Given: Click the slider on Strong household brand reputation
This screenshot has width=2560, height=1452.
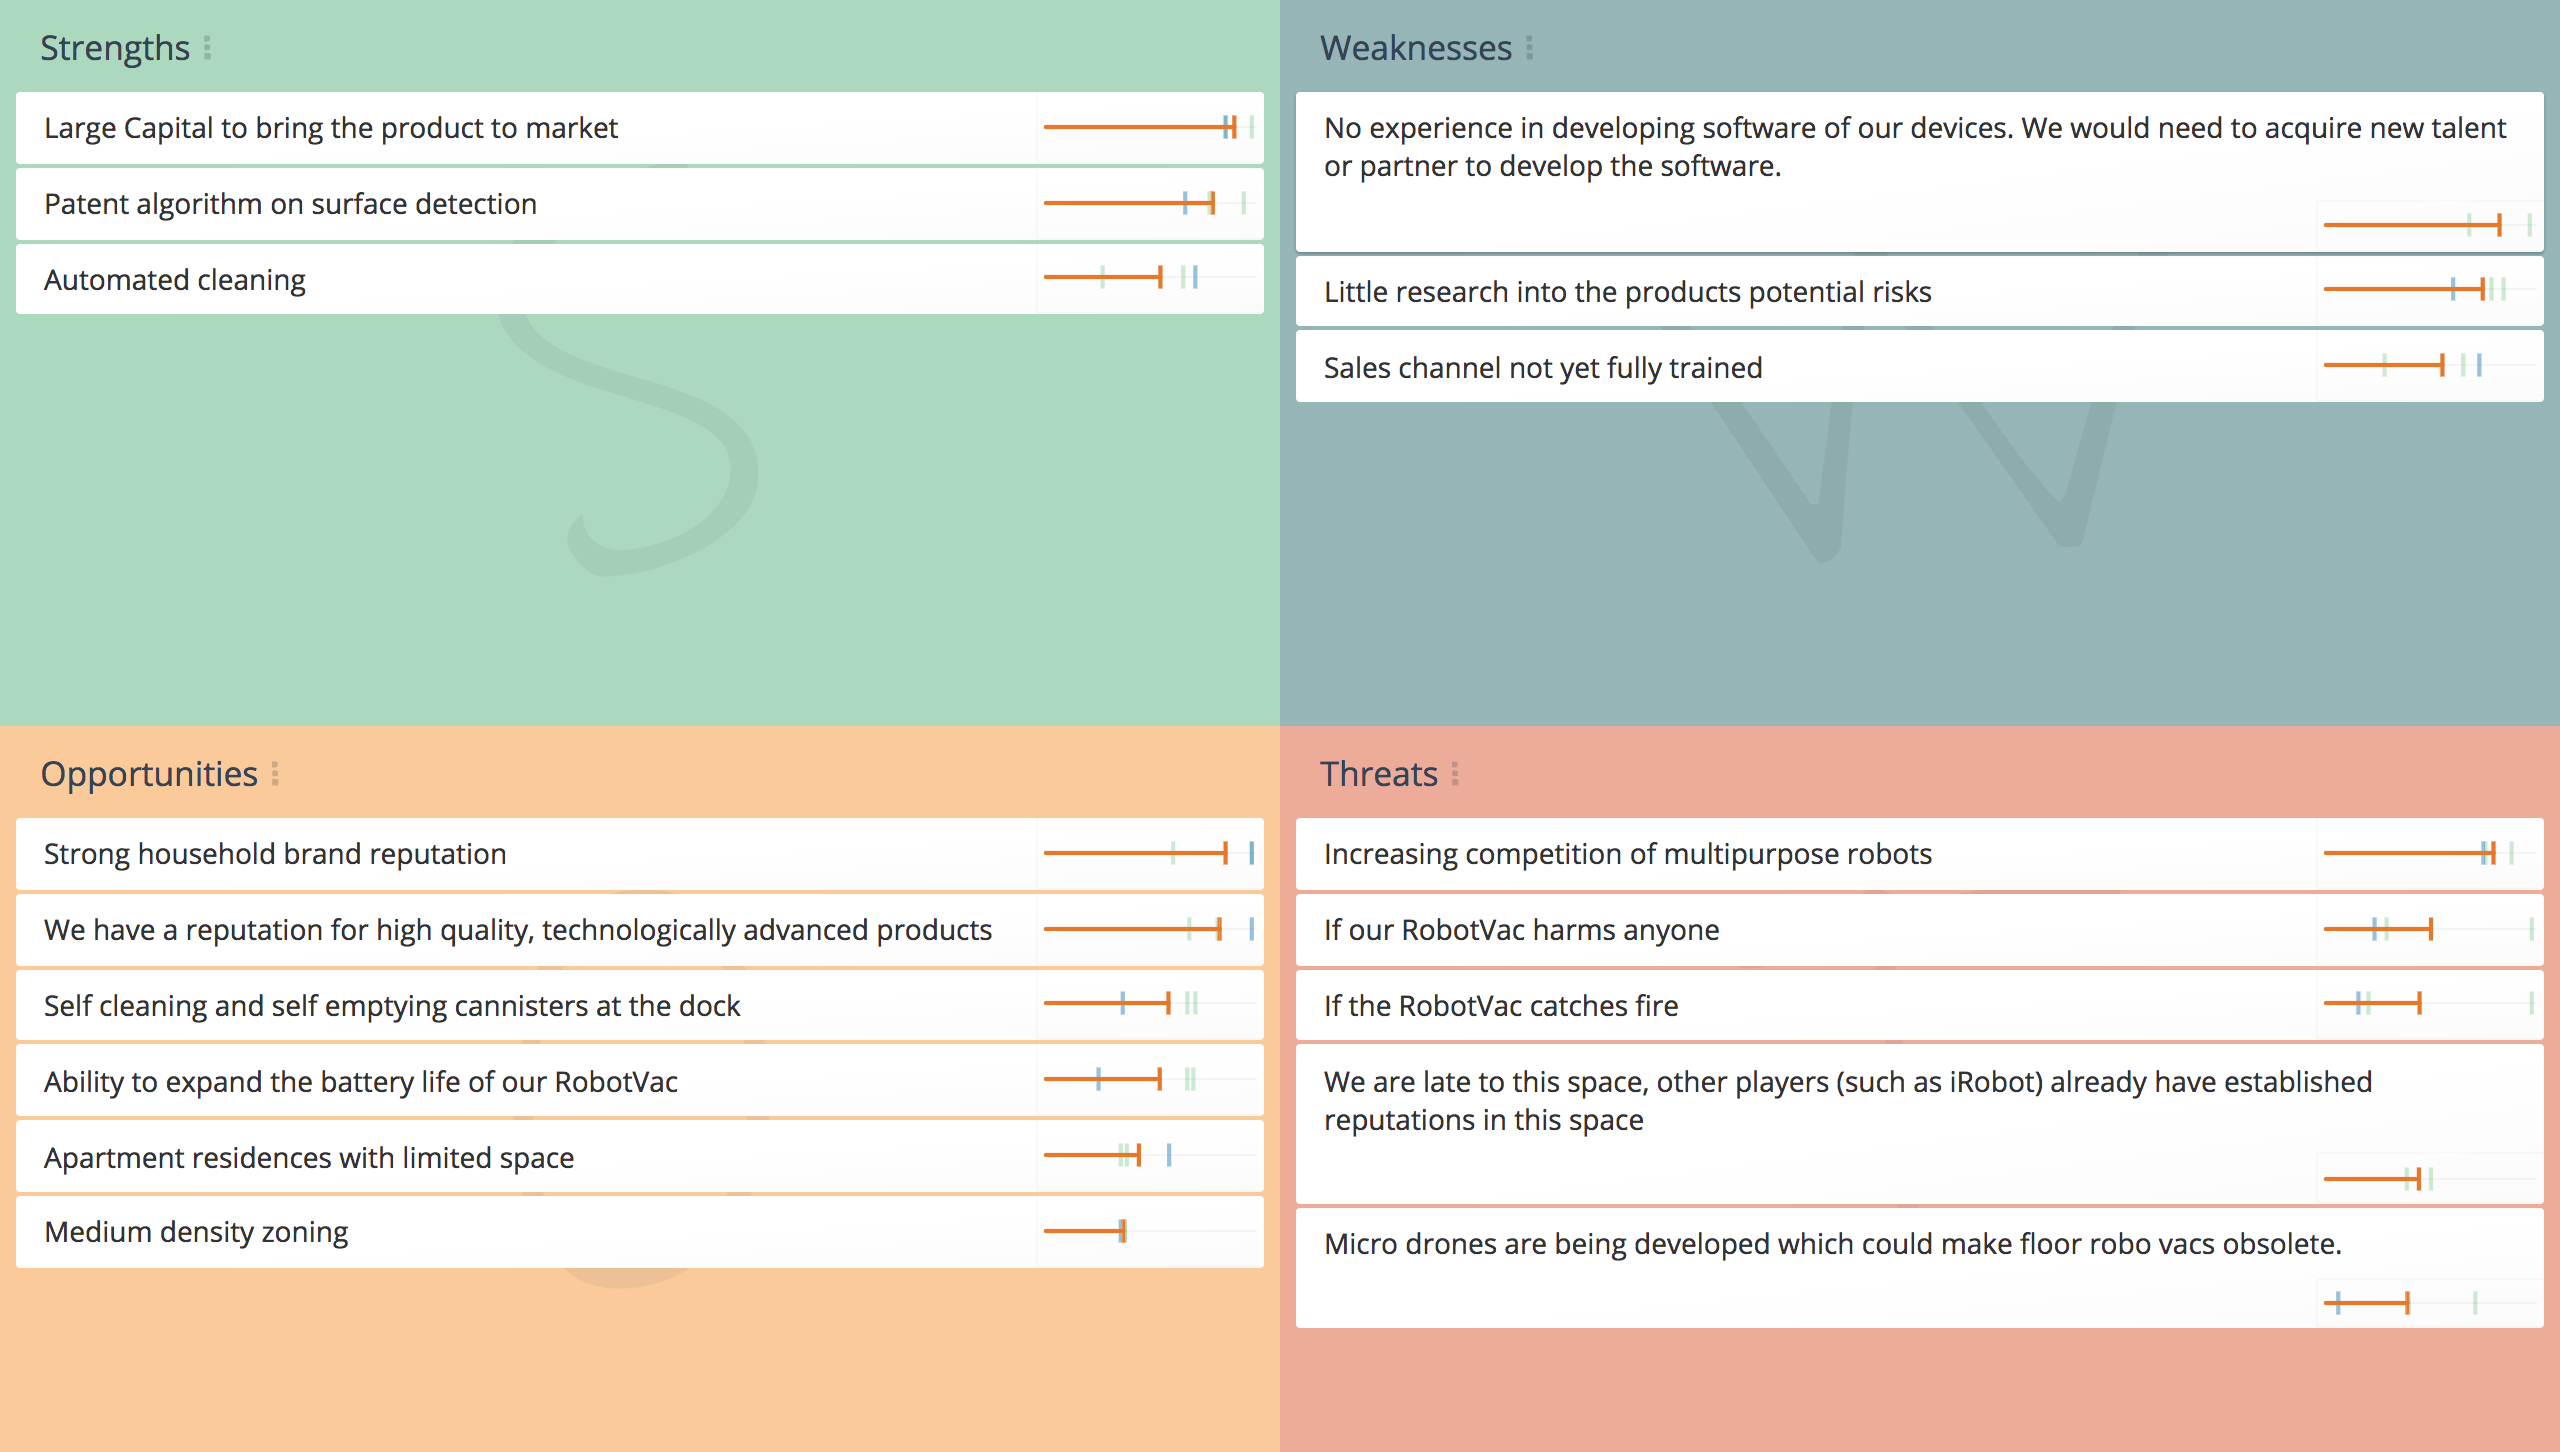Looking at the screenshot, I should (x=1225, y=853).
